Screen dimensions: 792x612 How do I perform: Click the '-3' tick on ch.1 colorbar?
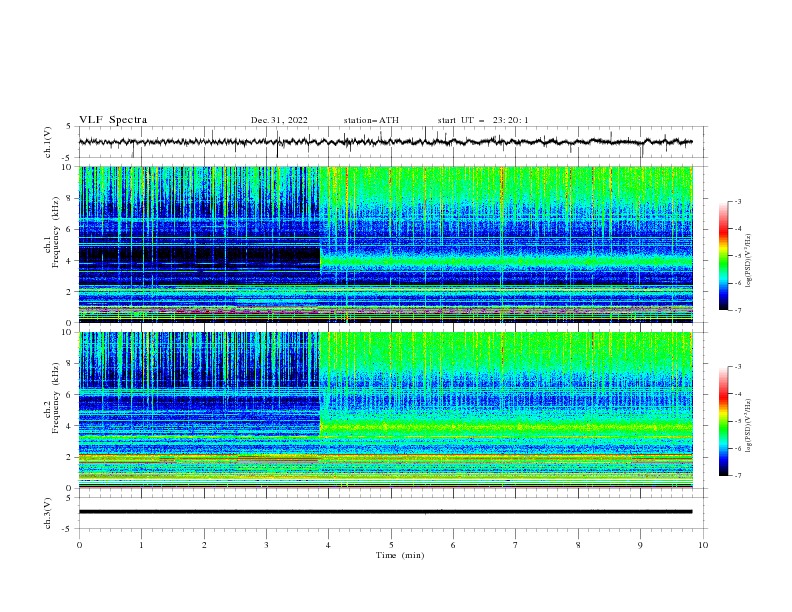tap(737, 201)
